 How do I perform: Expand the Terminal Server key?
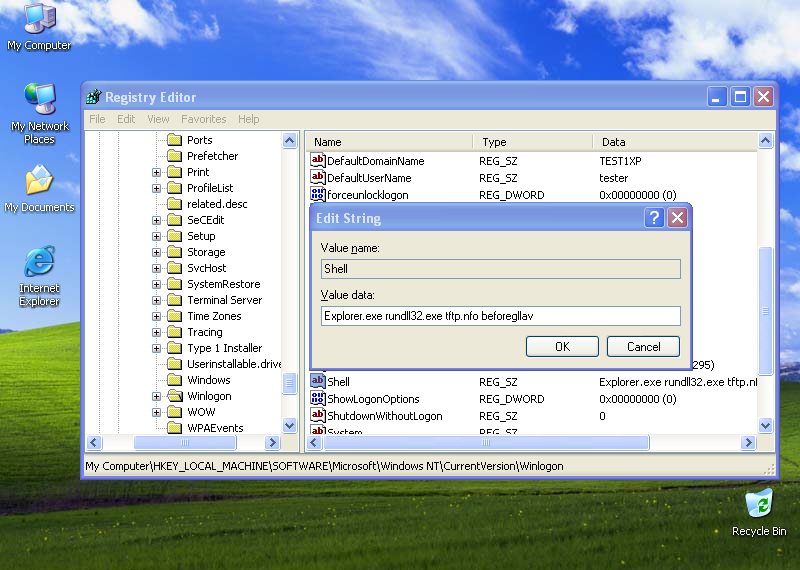tap(157, 301)
